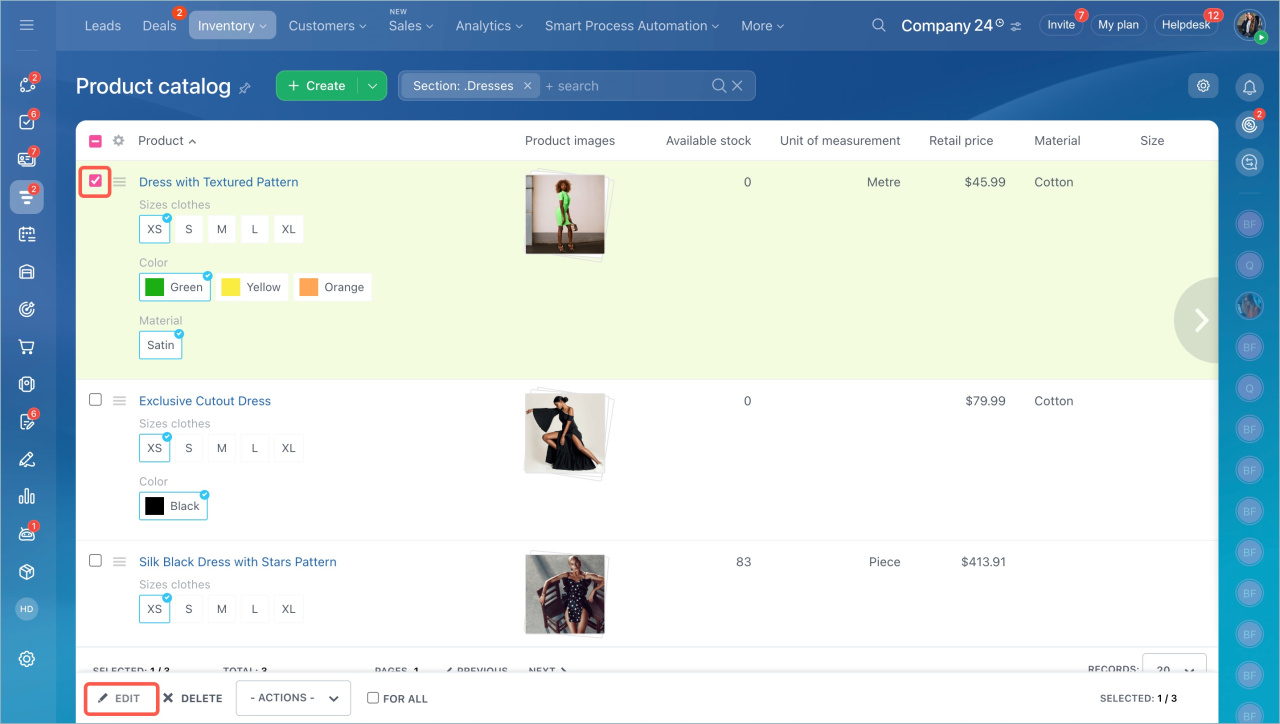Click the grid settings gear in table header

(118, 141)
